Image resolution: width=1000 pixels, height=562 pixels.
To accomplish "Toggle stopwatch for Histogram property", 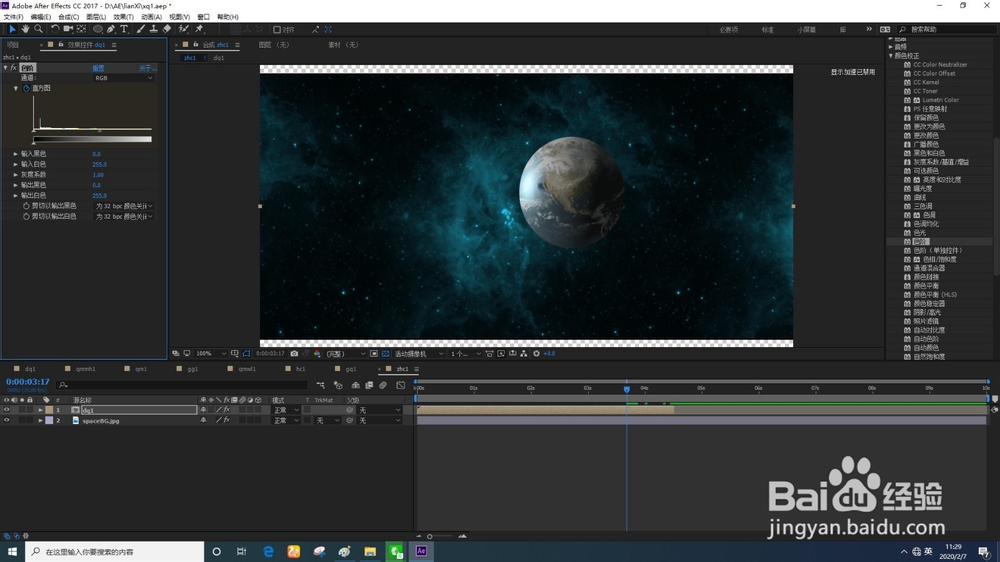I will point(26,89).
